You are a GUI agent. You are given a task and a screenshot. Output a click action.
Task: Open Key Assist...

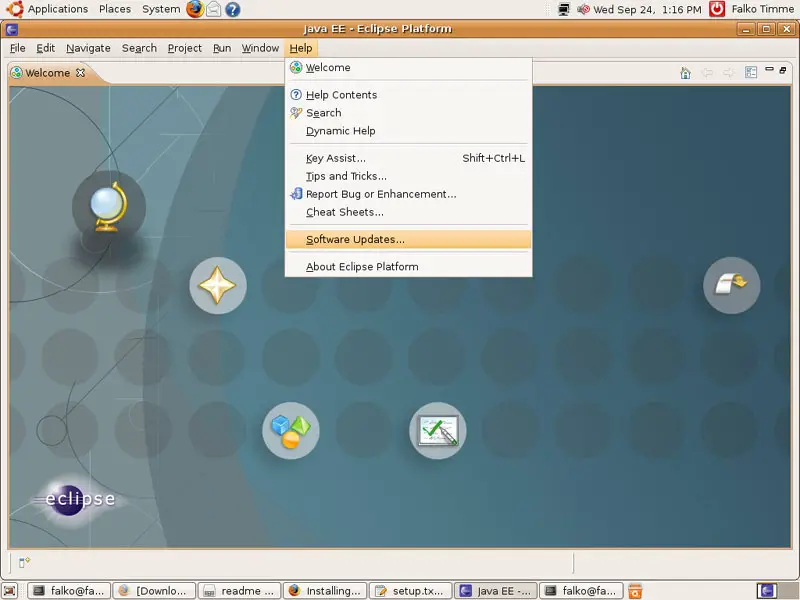point(409,158)
